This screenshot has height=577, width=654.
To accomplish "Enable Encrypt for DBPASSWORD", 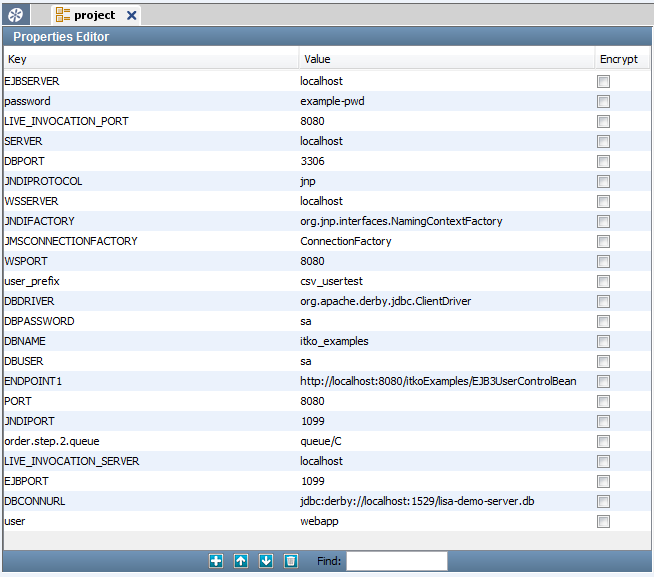I will tap(603, 321).
